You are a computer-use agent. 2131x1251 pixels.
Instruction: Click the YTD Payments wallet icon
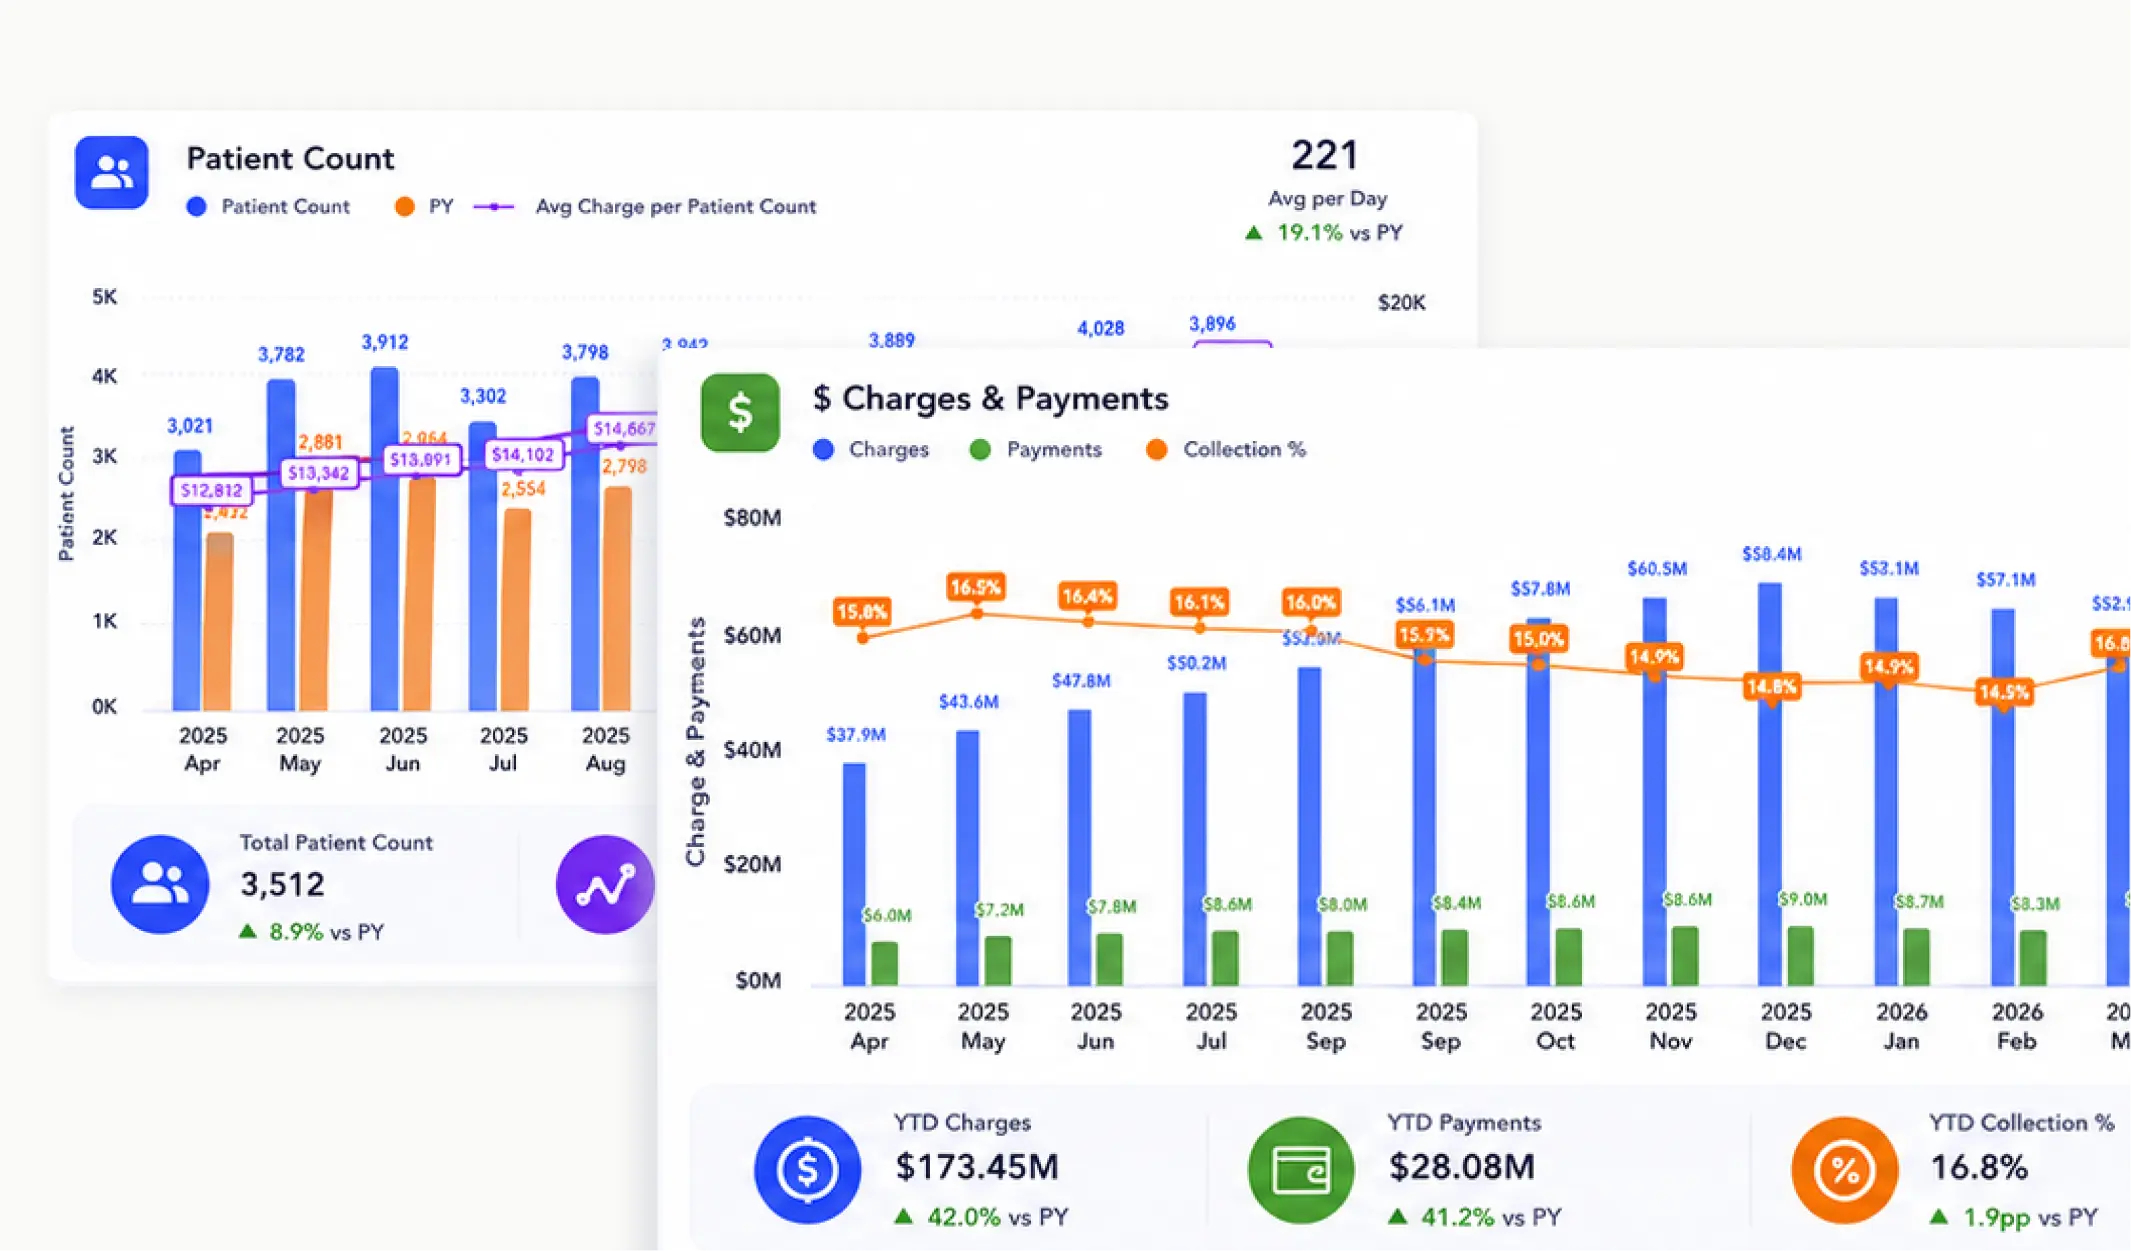(1301, 1170)
